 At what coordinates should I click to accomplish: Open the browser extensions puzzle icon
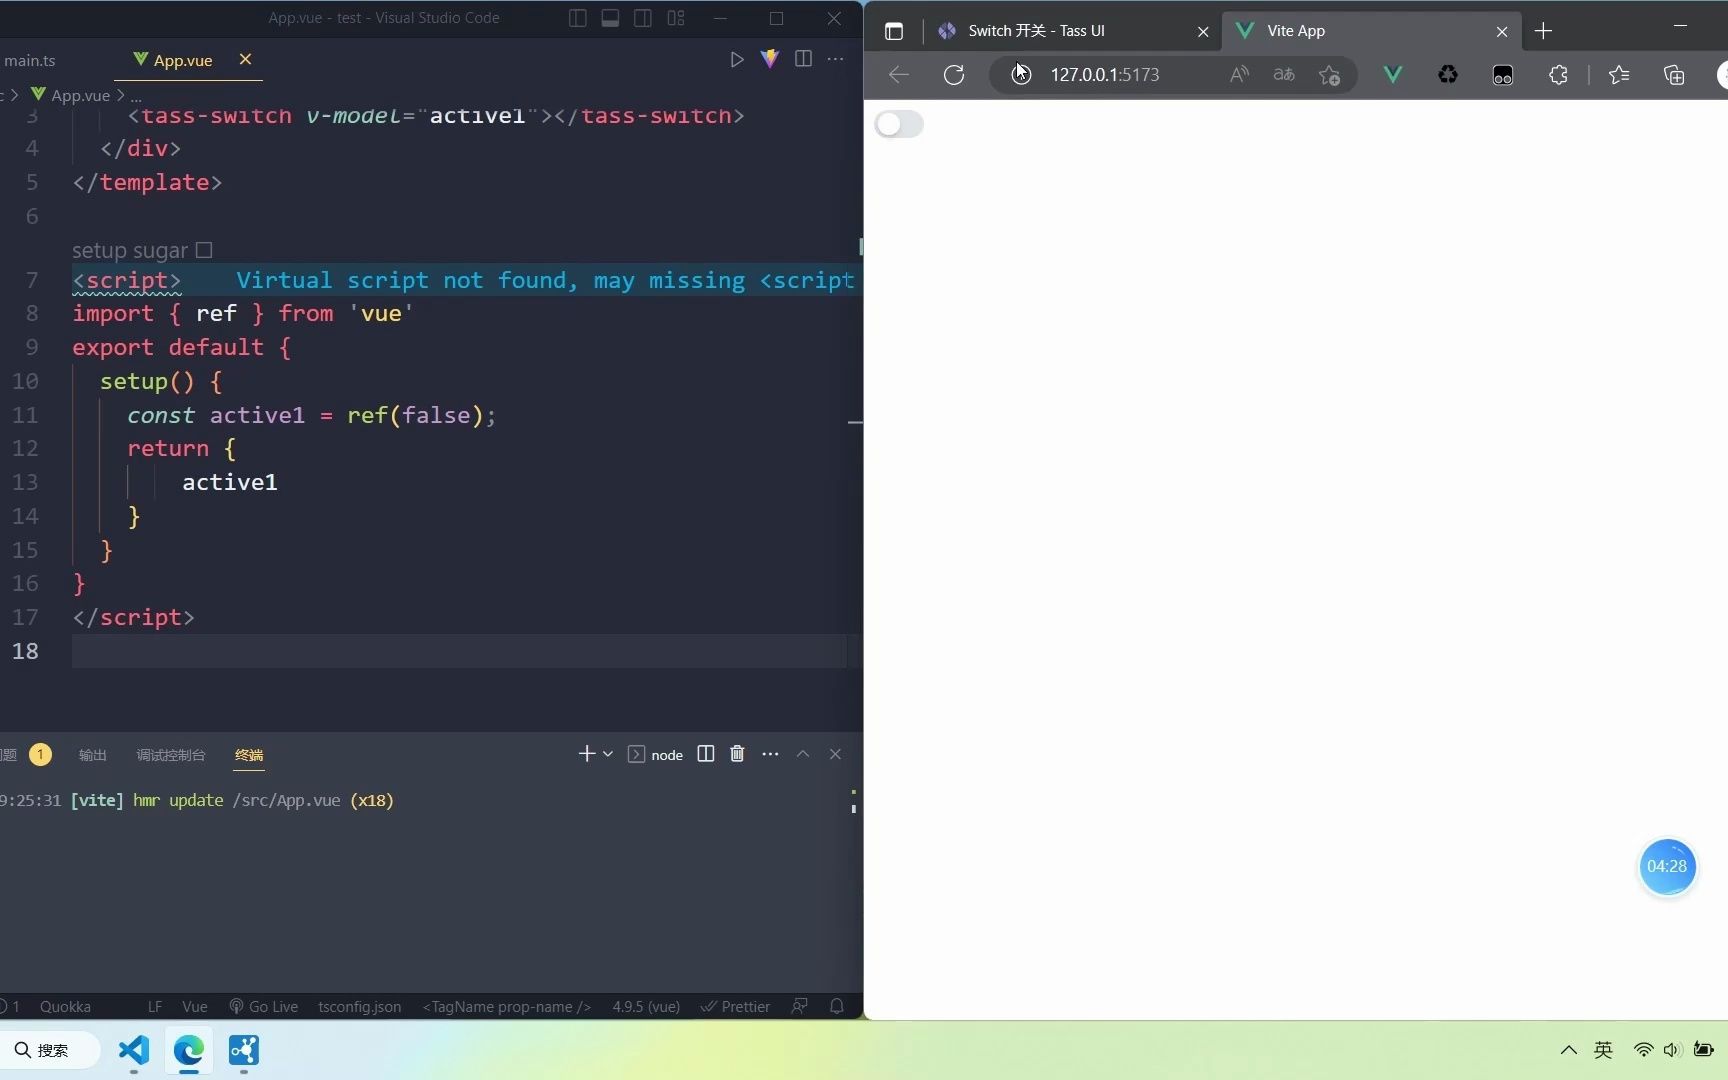(1558, 74)
